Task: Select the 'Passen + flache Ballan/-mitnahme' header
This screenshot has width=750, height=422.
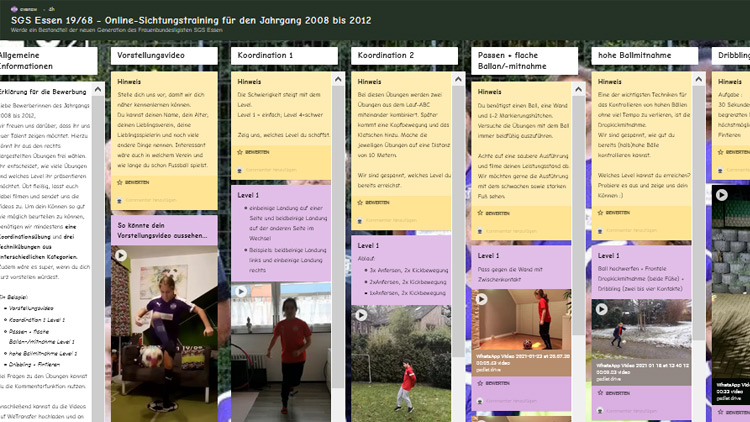Action: click(x=524, y=61)
